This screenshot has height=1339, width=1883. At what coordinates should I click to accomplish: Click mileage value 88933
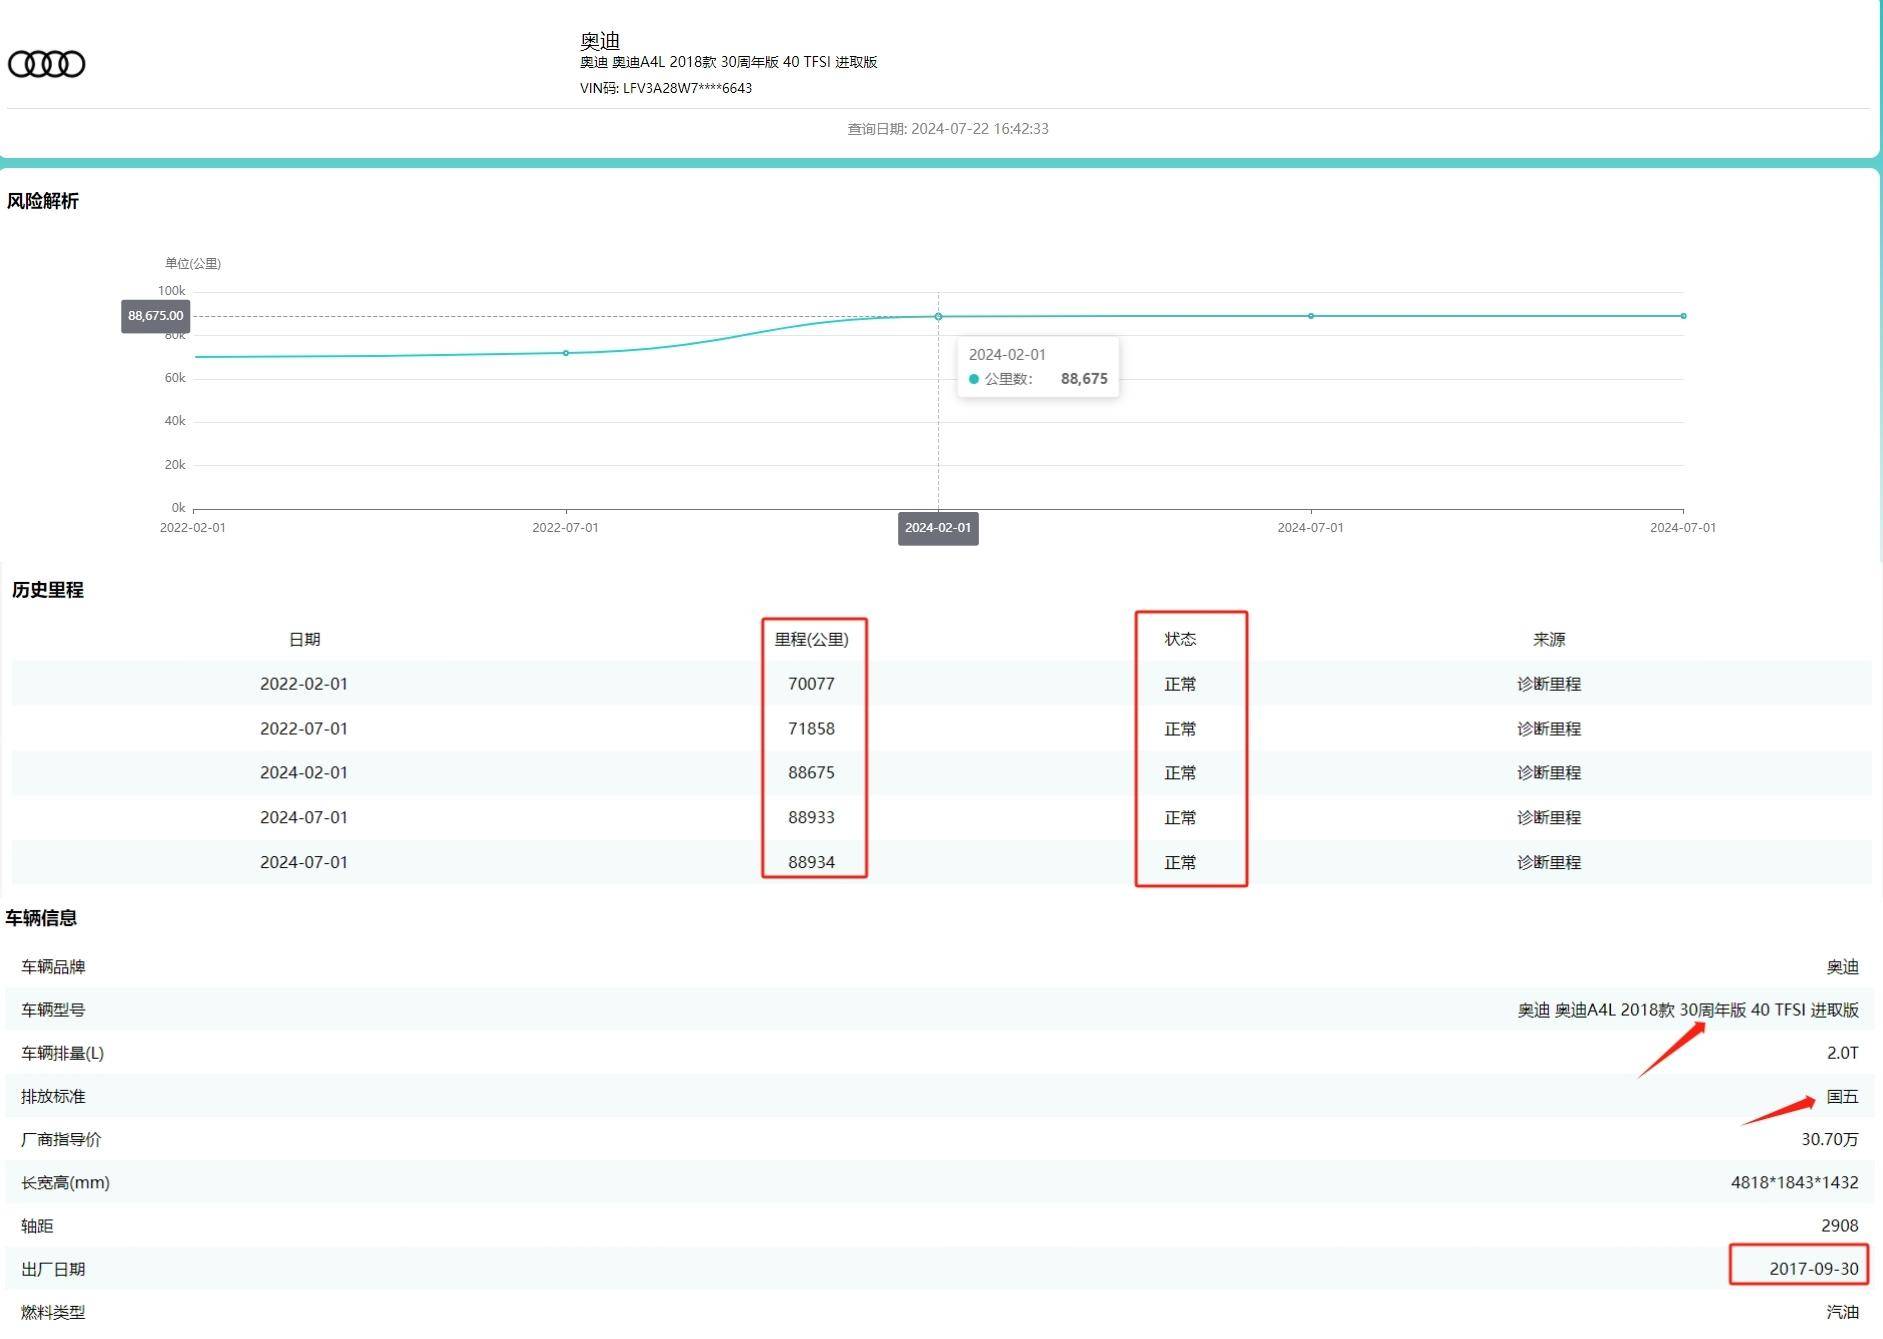(811, 818)
